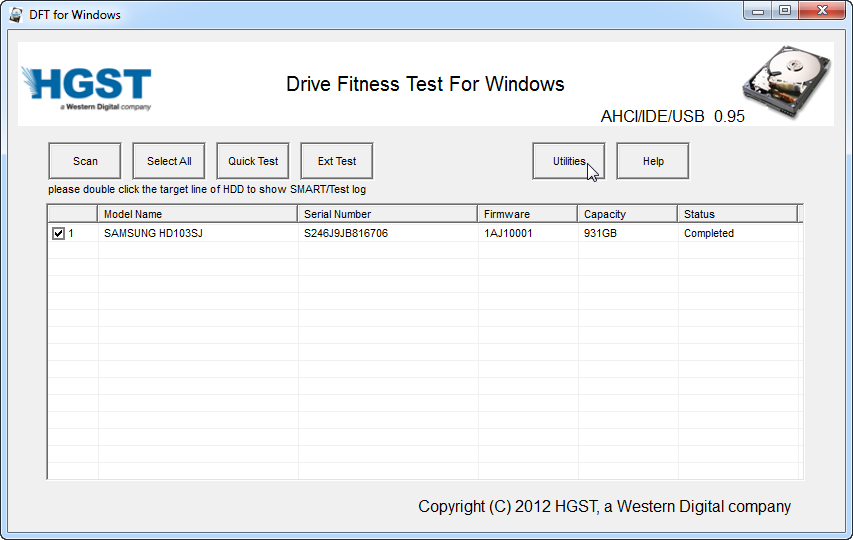Minimize the DFT for Windows window
The image size is (853, 540).
click(x=758, y=10)
